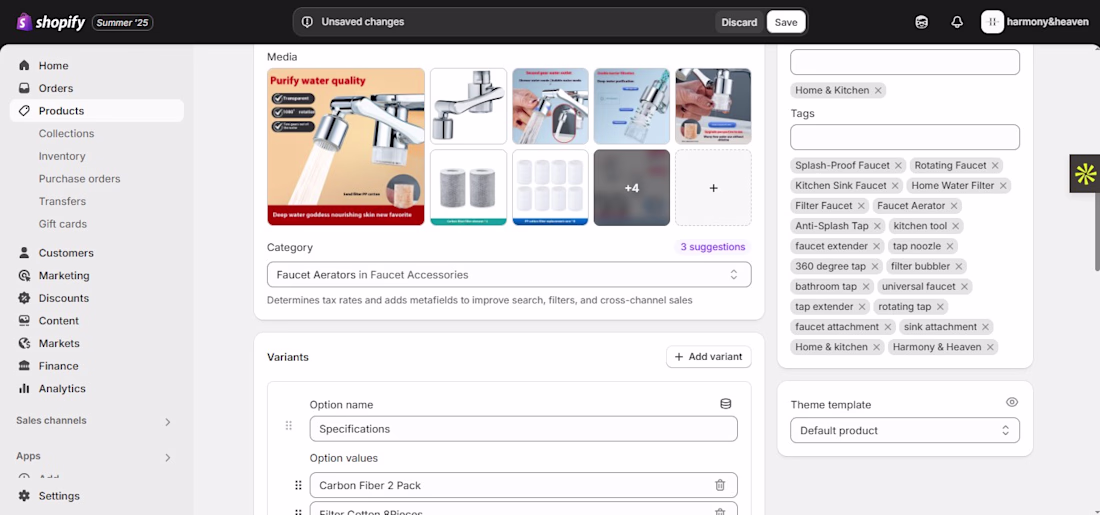The height and width of the screenshot is (515, 1100).
Task: Open Collections under Products
Action: coord(66,133)
